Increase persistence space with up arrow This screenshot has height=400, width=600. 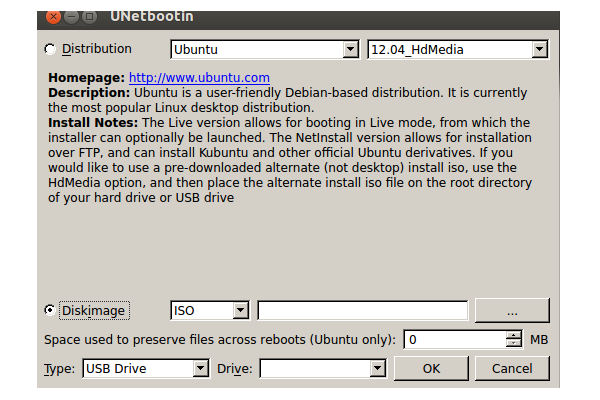[514, 335]
